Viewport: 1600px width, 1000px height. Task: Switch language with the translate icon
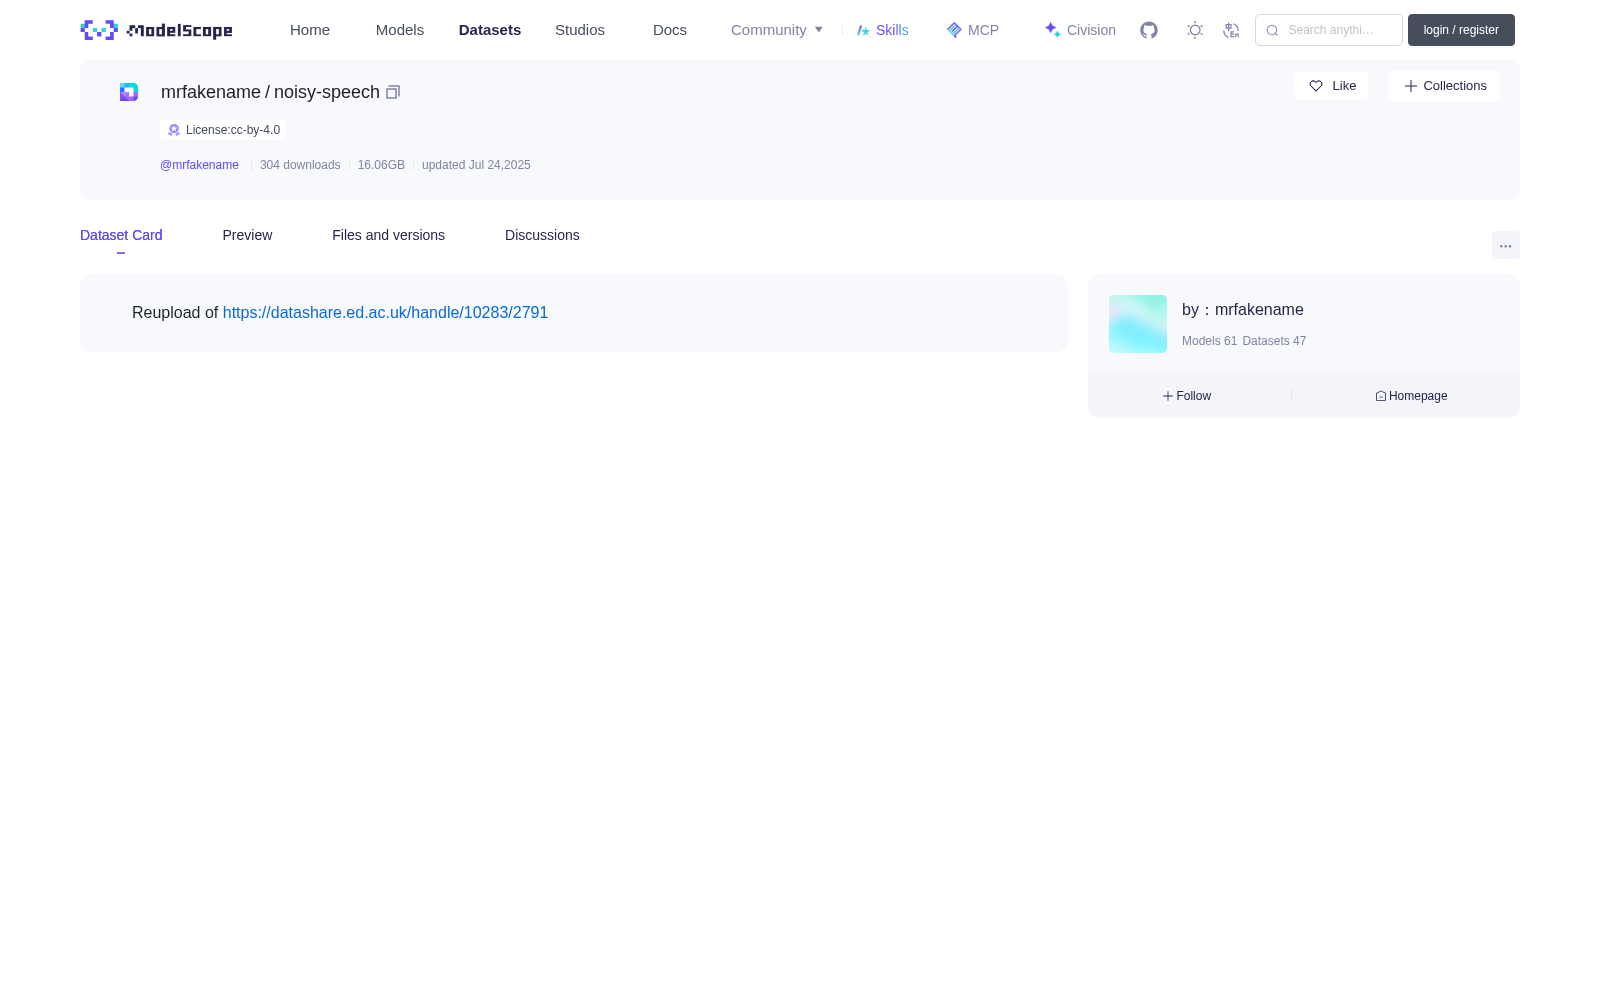(x=1231, y=30)
